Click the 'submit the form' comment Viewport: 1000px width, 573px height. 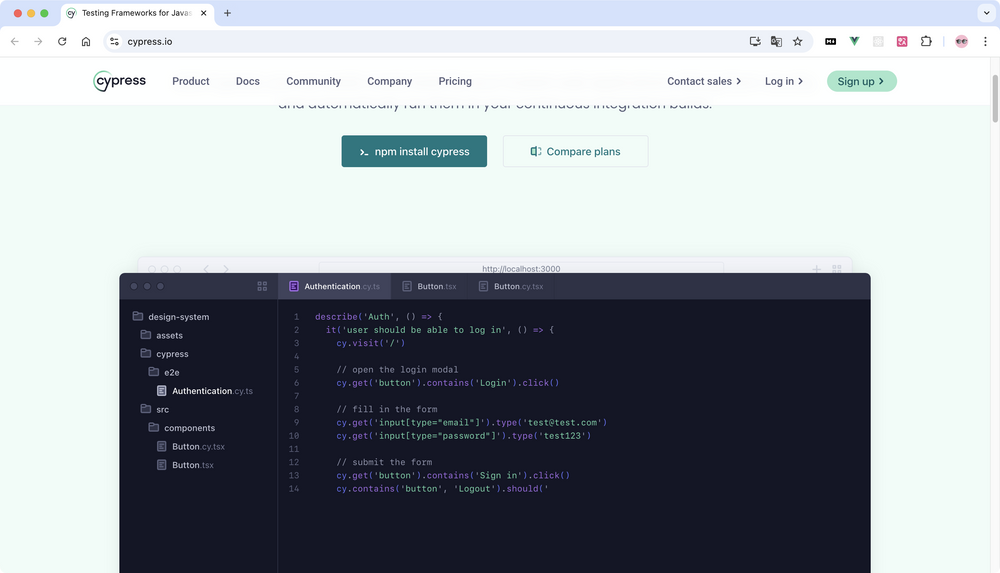[x=384, y=462]
